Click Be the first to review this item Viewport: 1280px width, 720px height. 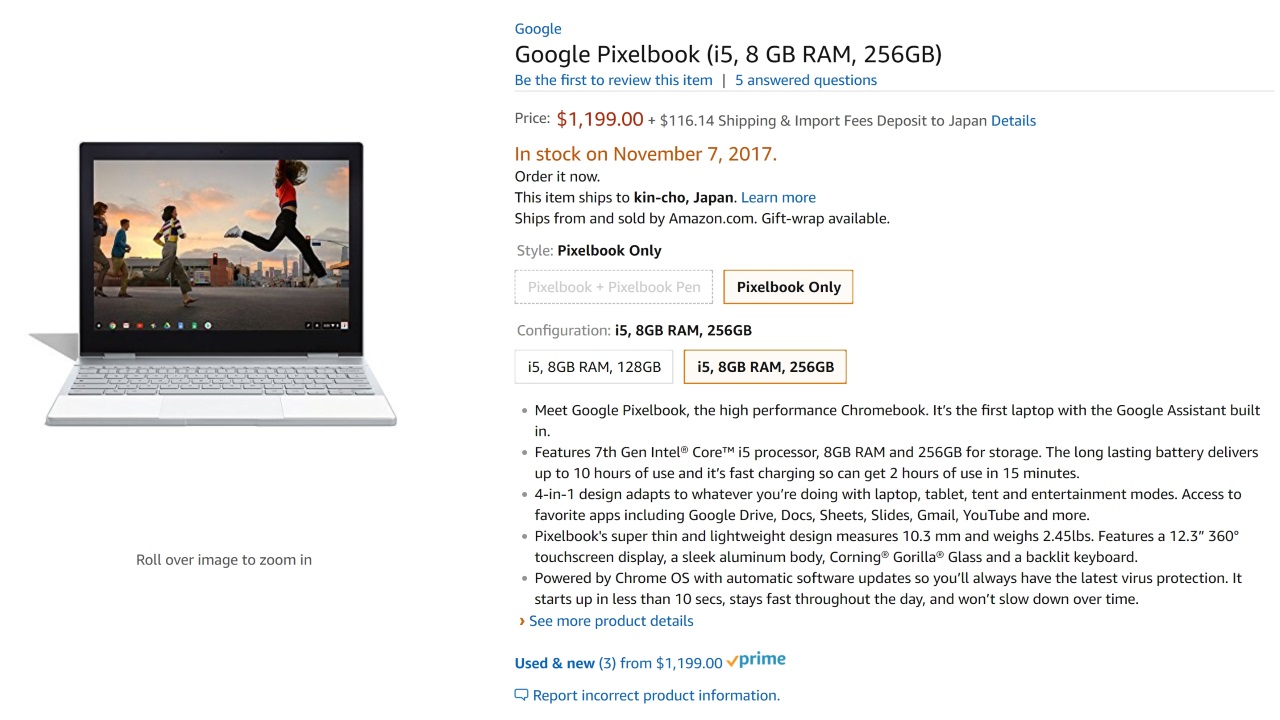pyautogui.click(x=613, y=80)
